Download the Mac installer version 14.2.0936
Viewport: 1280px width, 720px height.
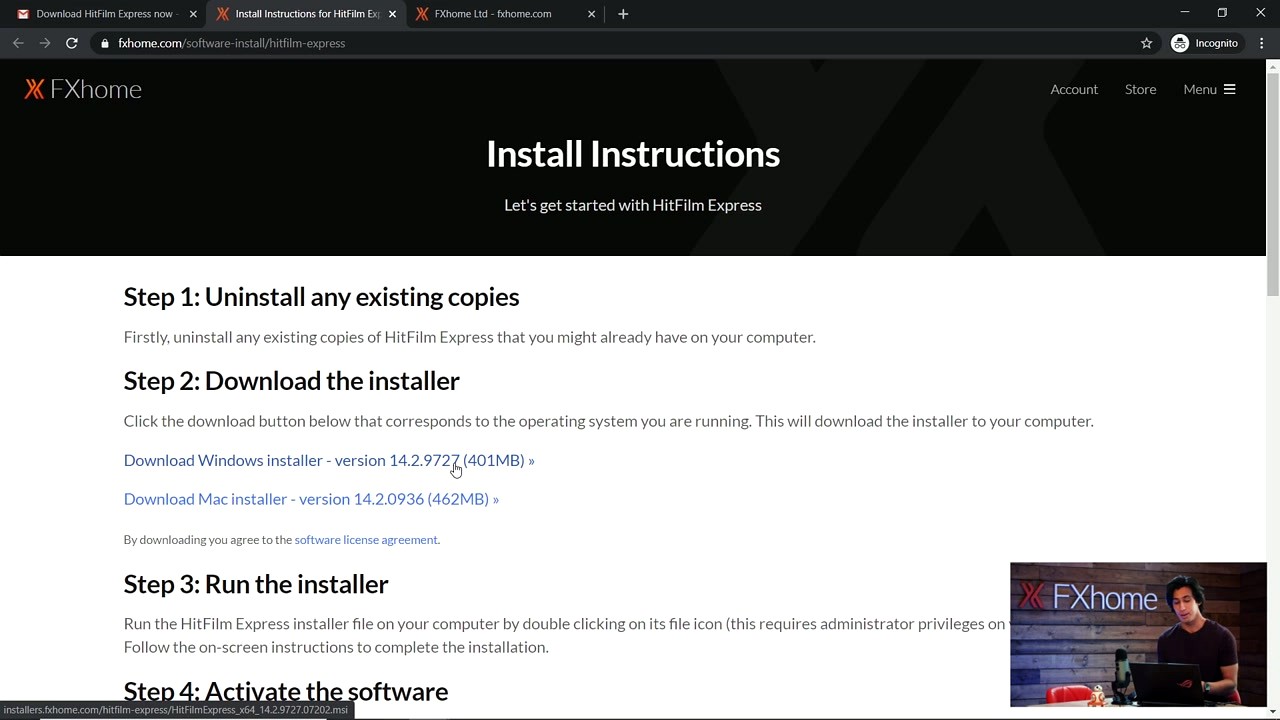pyautogui.click(x=310, y=498)
